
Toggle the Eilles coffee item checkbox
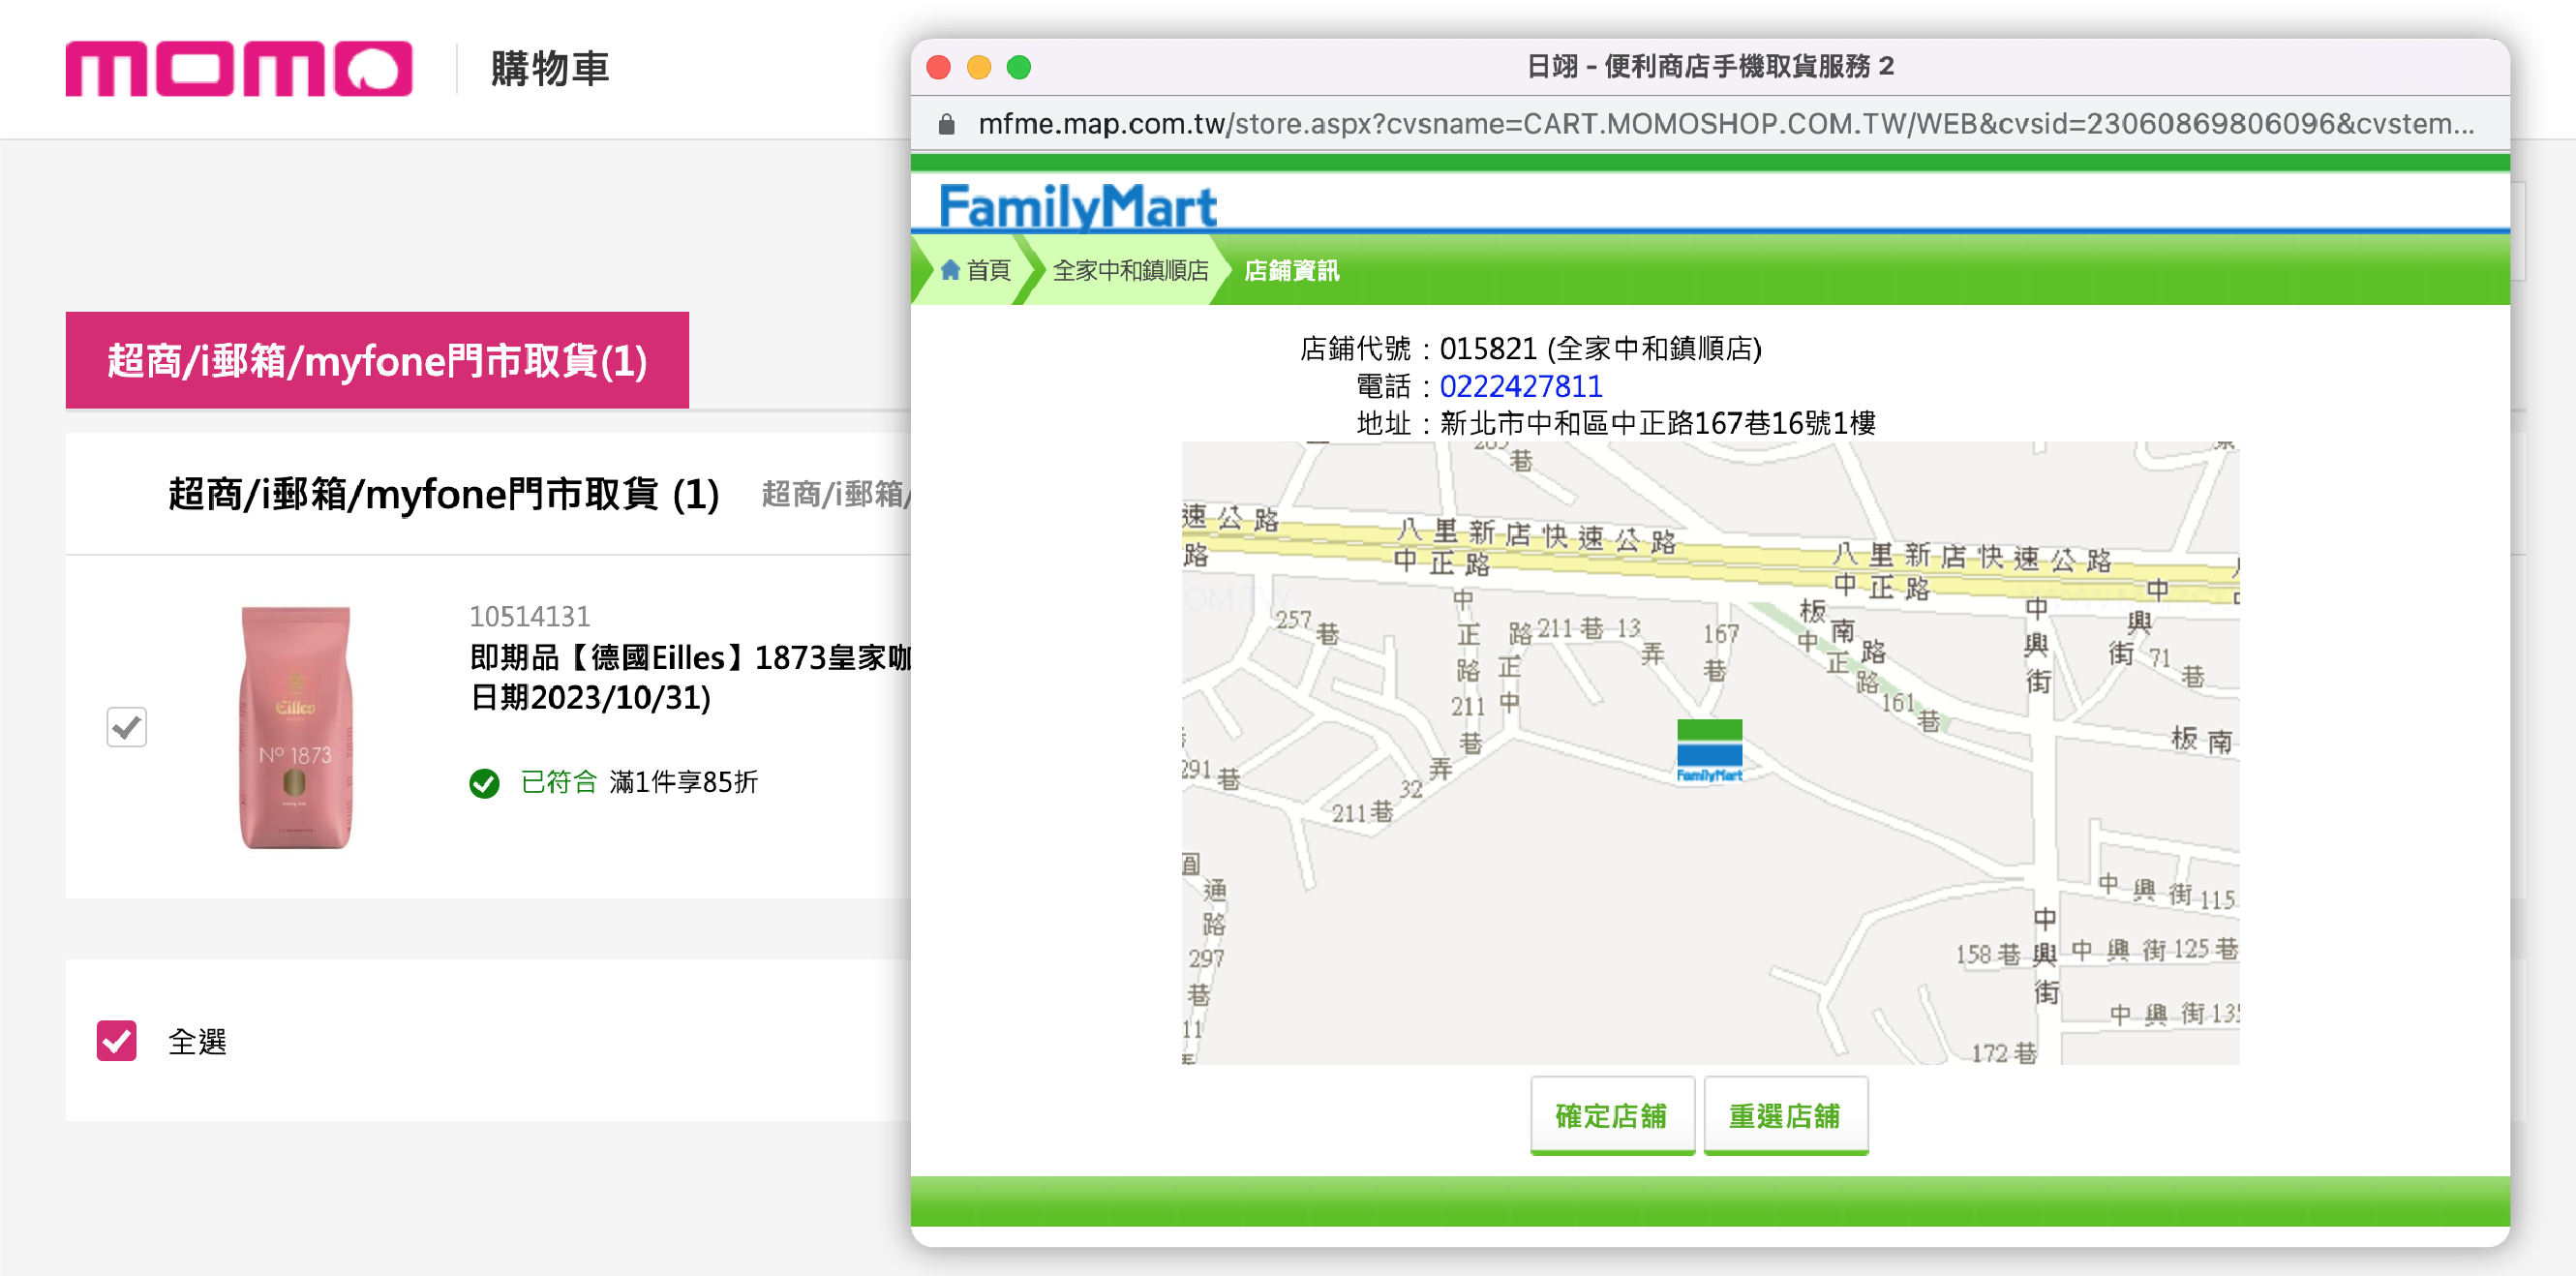(127, 727)
